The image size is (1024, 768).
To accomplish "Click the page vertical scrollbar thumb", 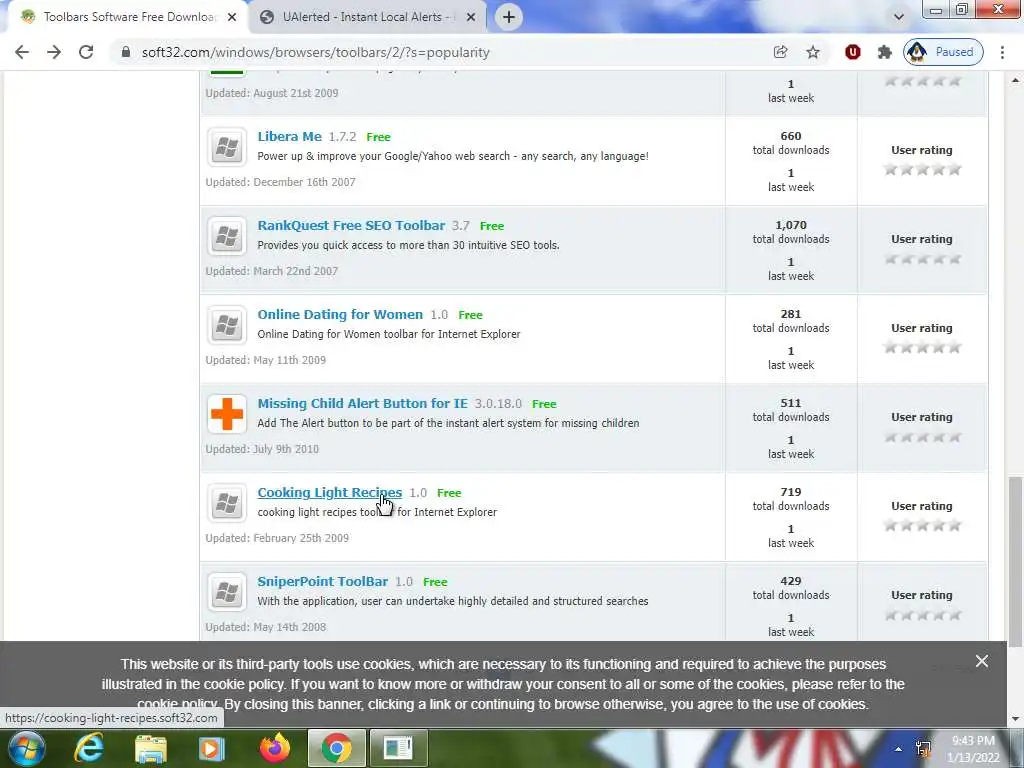I will [x=1015, y=562].
